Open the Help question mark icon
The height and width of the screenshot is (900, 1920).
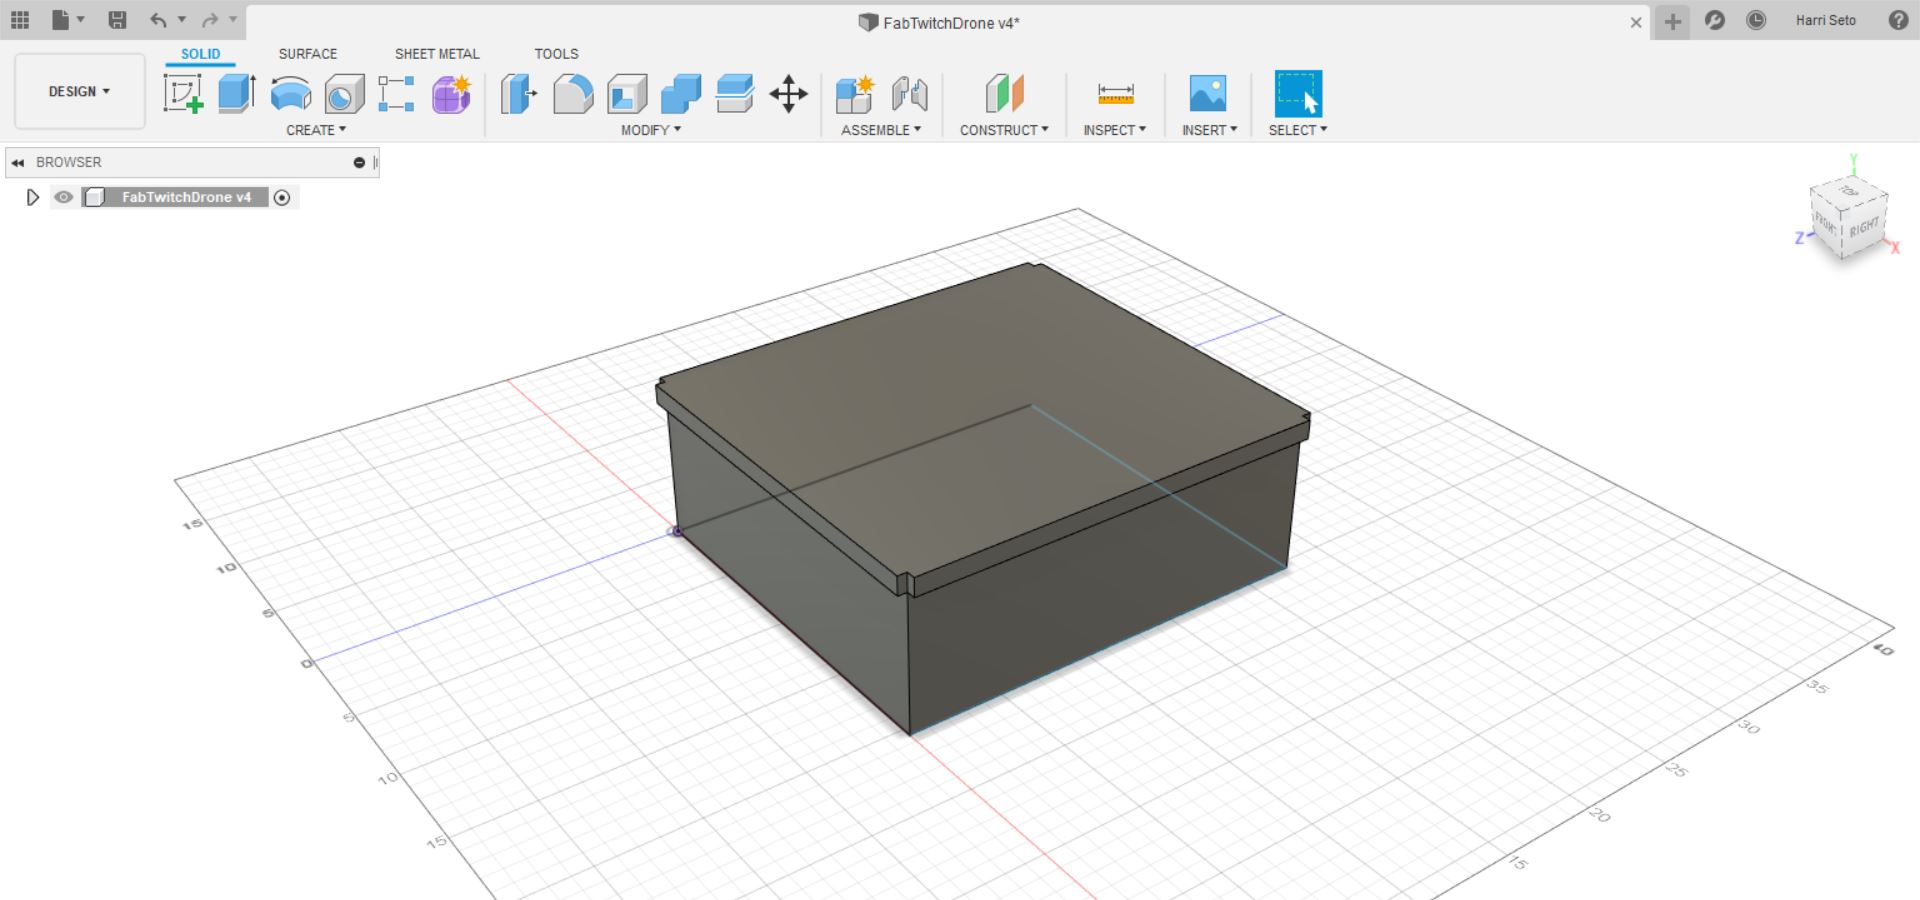[1898, 20]
